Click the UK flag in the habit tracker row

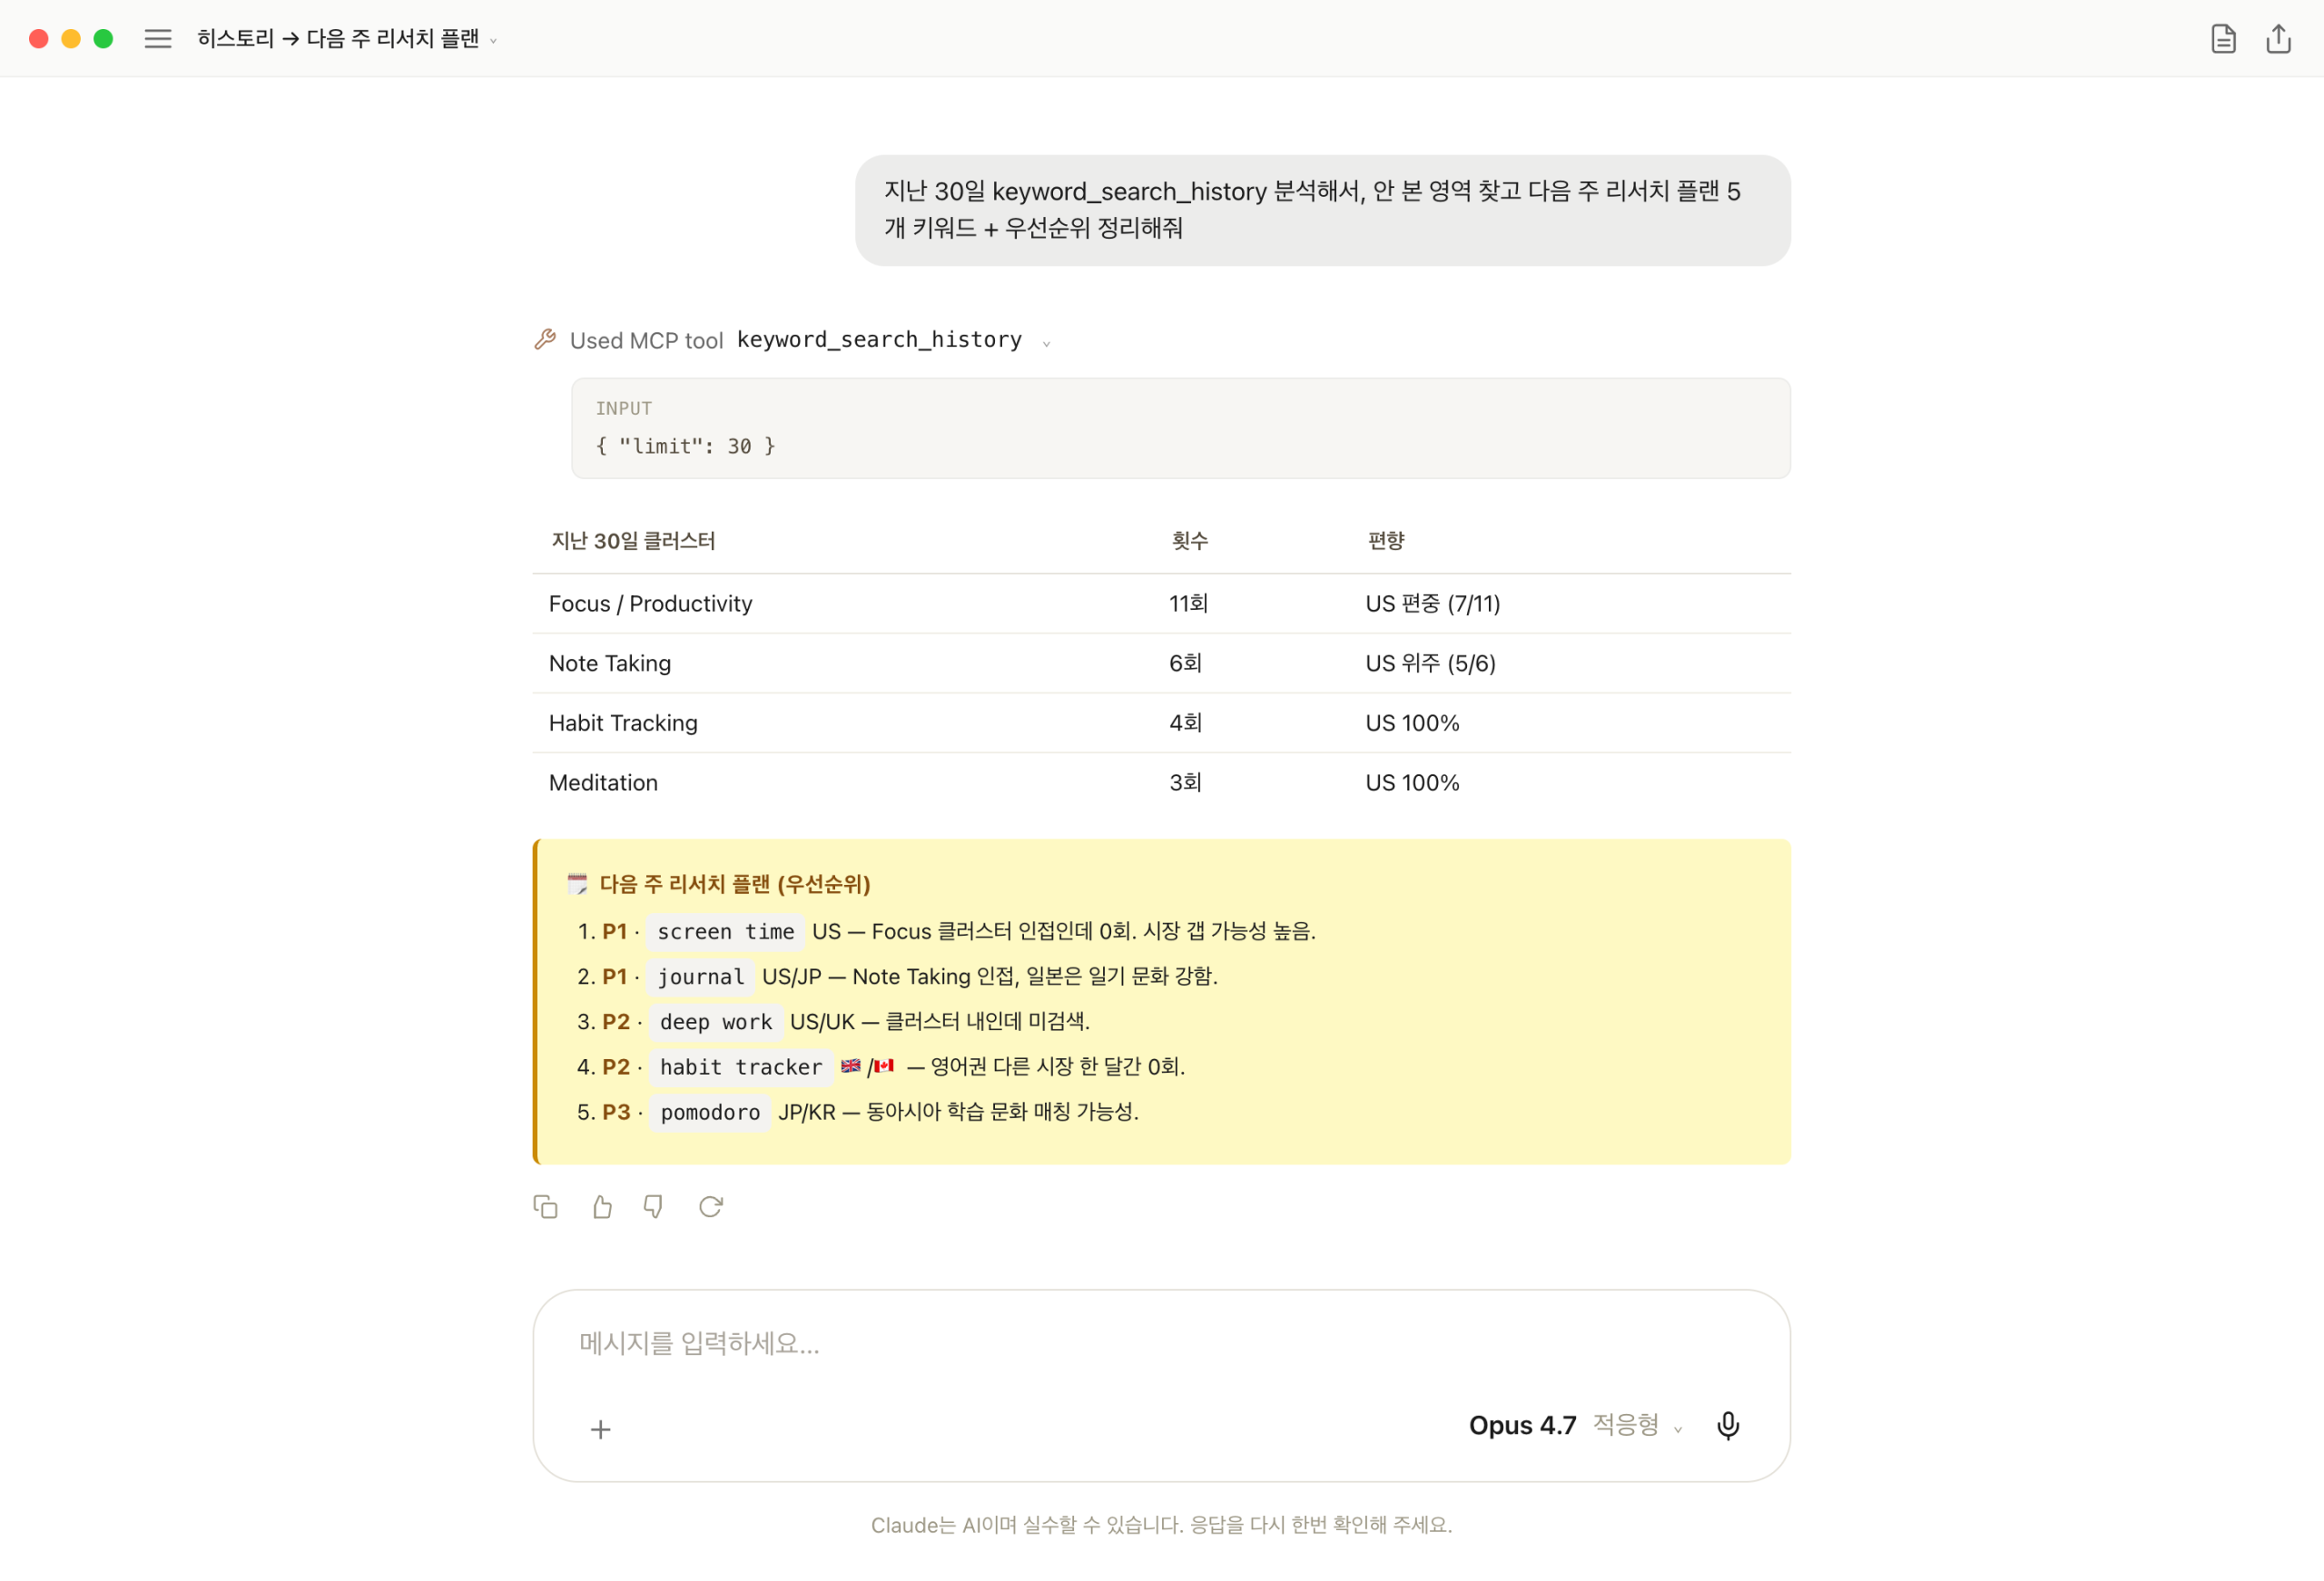pos(850,1066)
